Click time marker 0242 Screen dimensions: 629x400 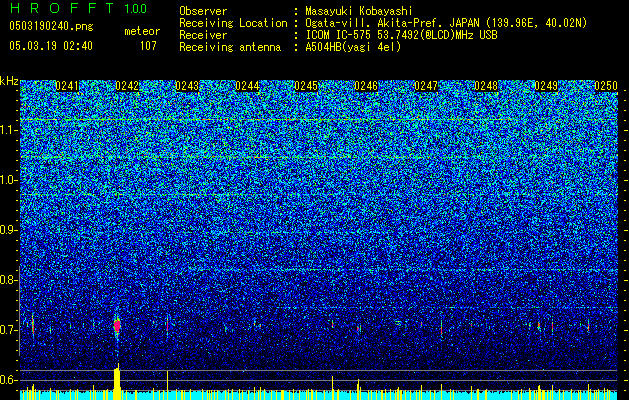point(127,86)
